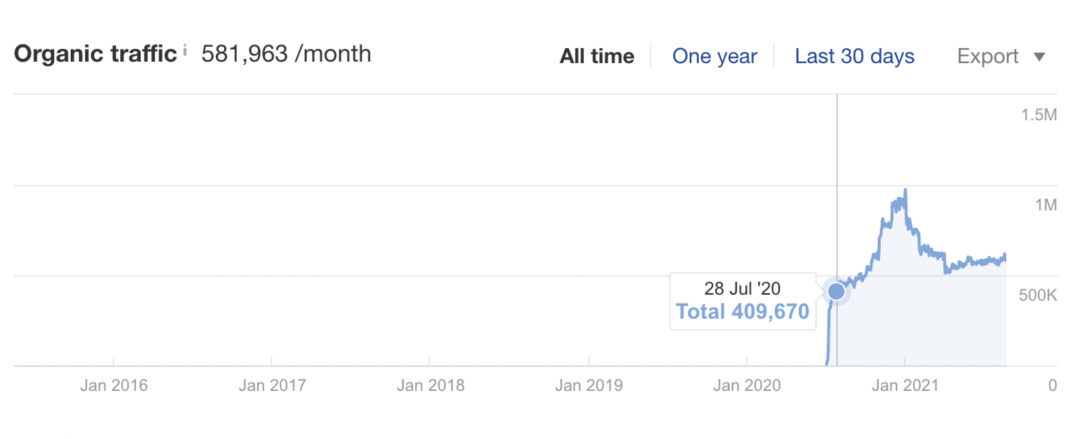Click the Jan 2019 axis label
Viewport: 1080px width, 439px height.
click(588, 385)
